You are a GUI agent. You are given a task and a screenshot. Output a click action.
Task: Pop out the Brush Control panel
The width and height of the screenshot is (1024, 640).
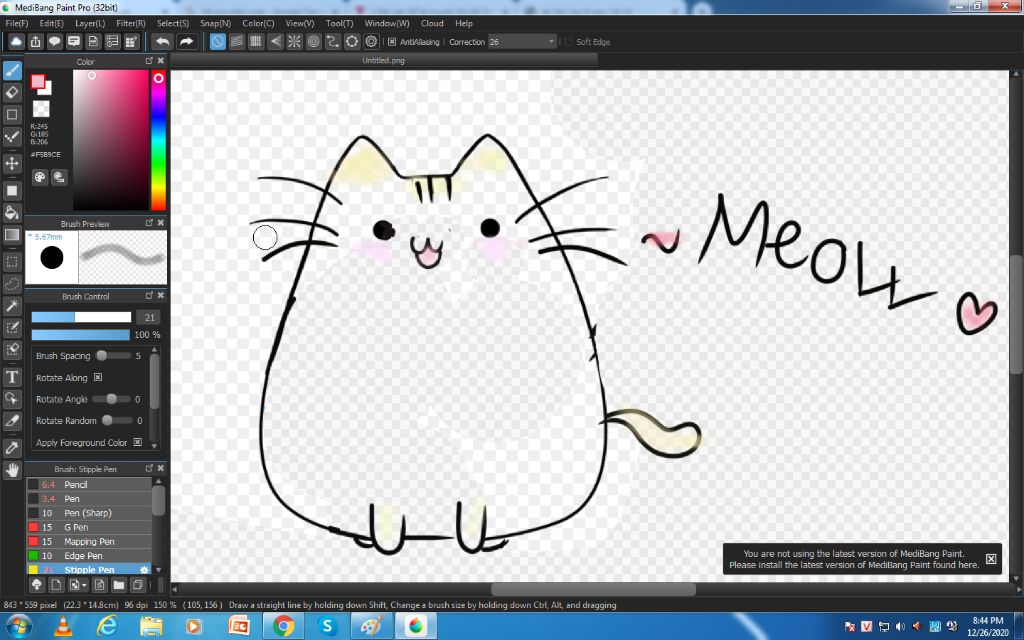click(x=149, y=295)
